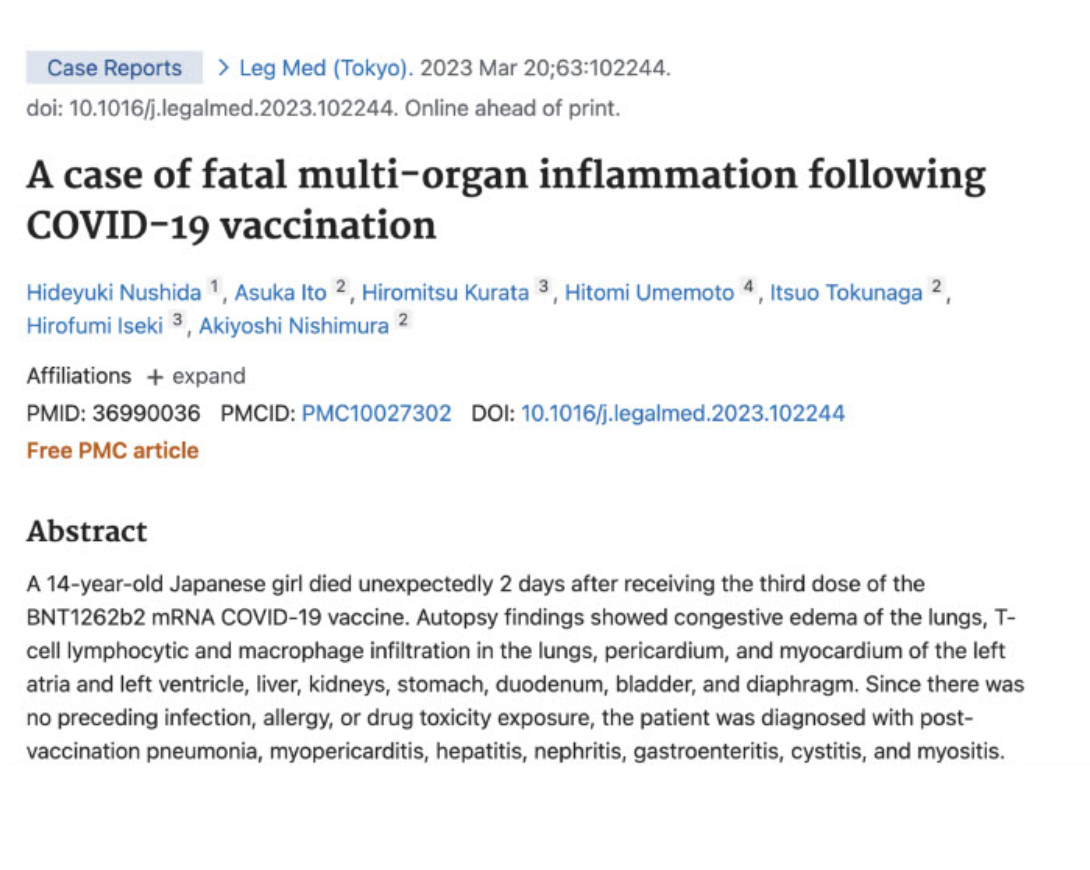This screenshot has width=1090, height=870.
Task: Click affiliation superscript 1 after Nushida
Action: click(x=215, y=286)
